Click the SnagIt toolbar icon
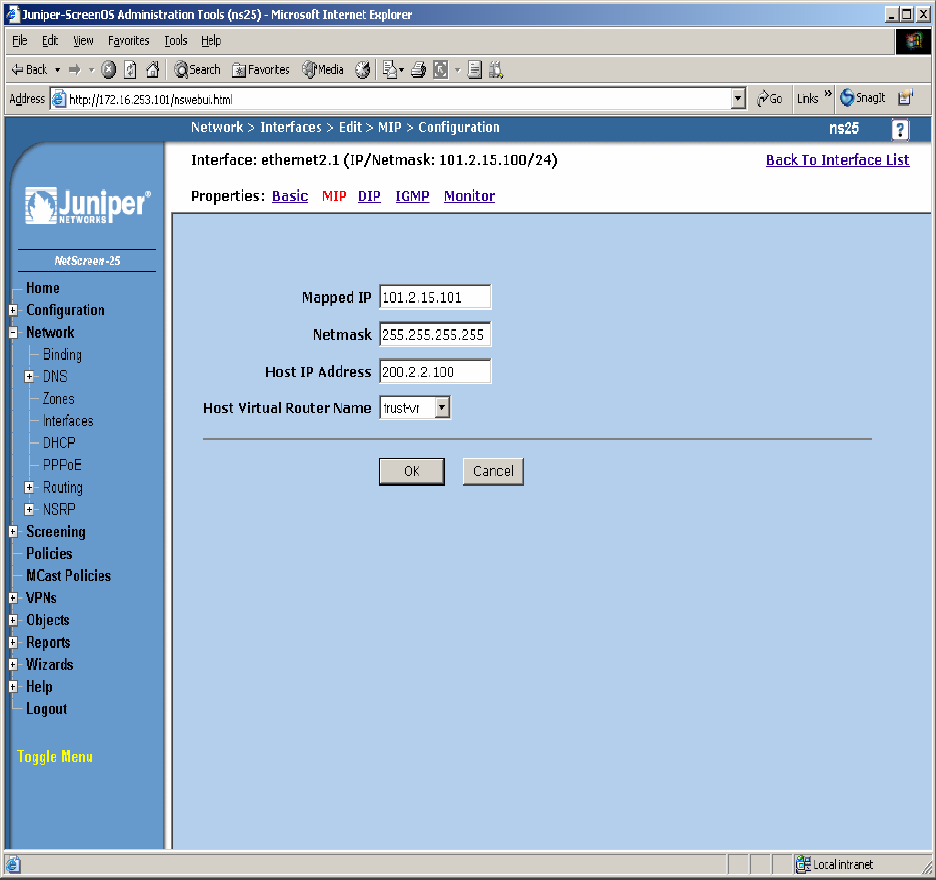Image resolution: width=936 pixels, height=880 pixels. (x=863, y=98)
